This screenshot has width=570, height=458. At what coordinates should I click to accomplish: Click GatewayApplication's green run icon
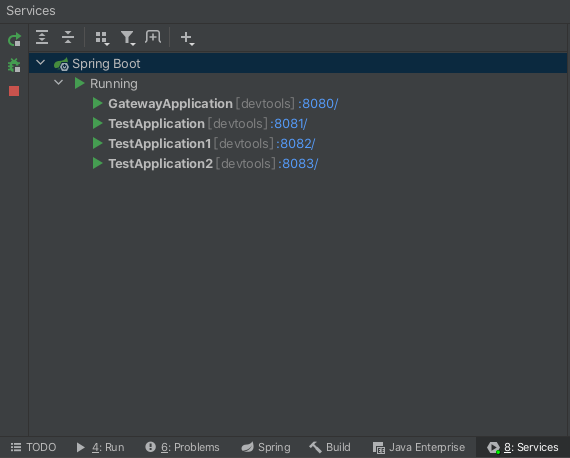pos(97,103)
